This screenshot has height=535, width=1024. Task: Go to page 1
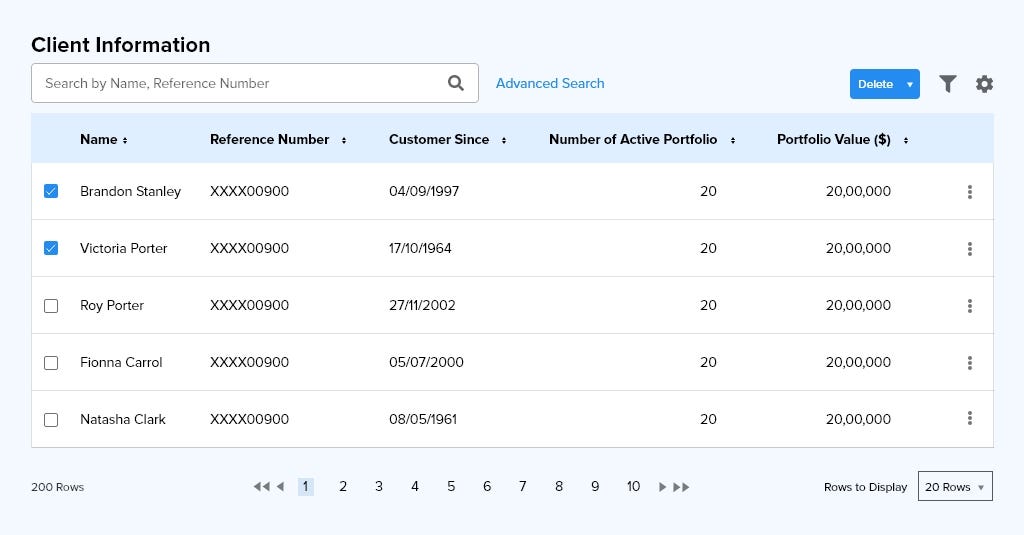coord(306,487)
